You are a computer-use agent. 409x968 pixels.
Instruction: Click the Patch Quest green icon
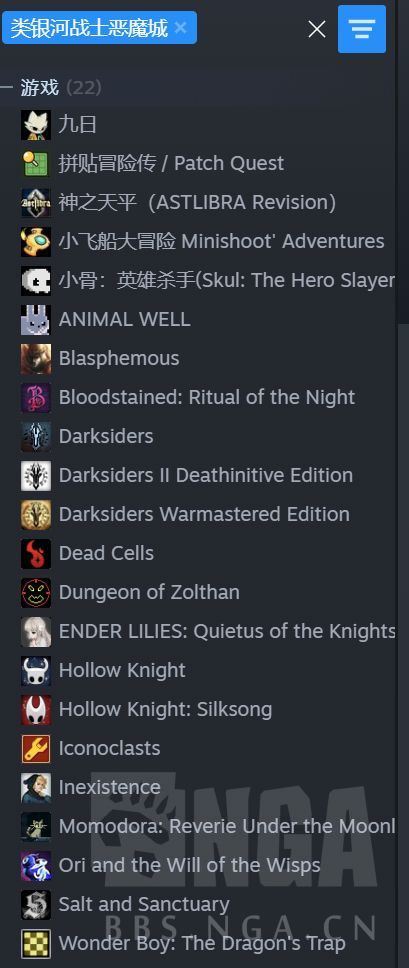(36, 164)
